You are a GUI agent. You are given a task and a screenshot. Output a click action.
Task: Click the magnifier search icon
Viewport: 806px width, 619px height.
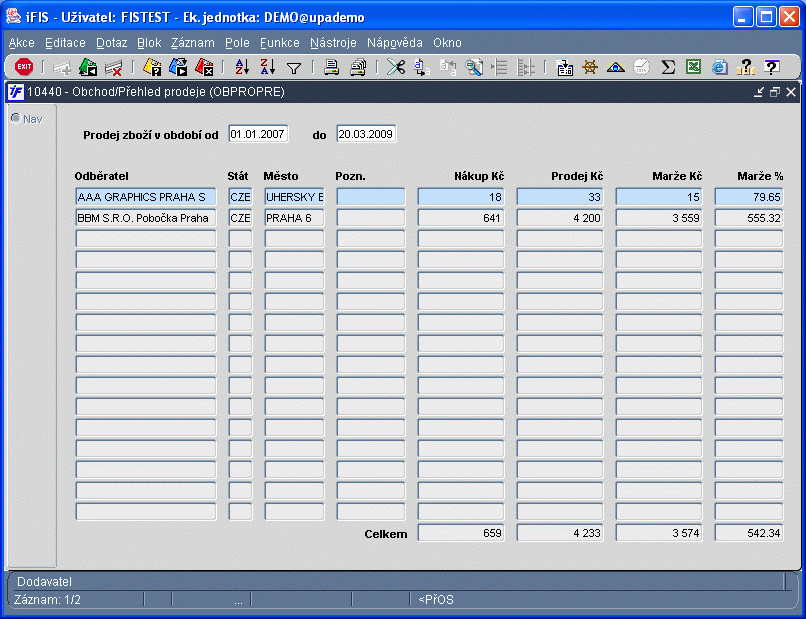[x=473, y=67]
